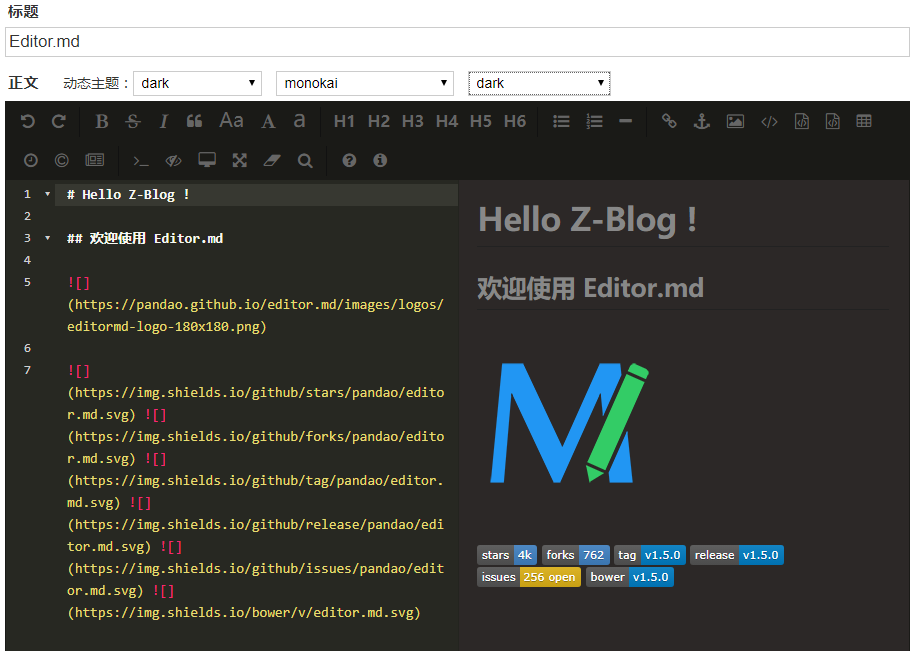Screen dimensions: 923x651
Task: Insert current date and time
Action: tap(31, 160)
